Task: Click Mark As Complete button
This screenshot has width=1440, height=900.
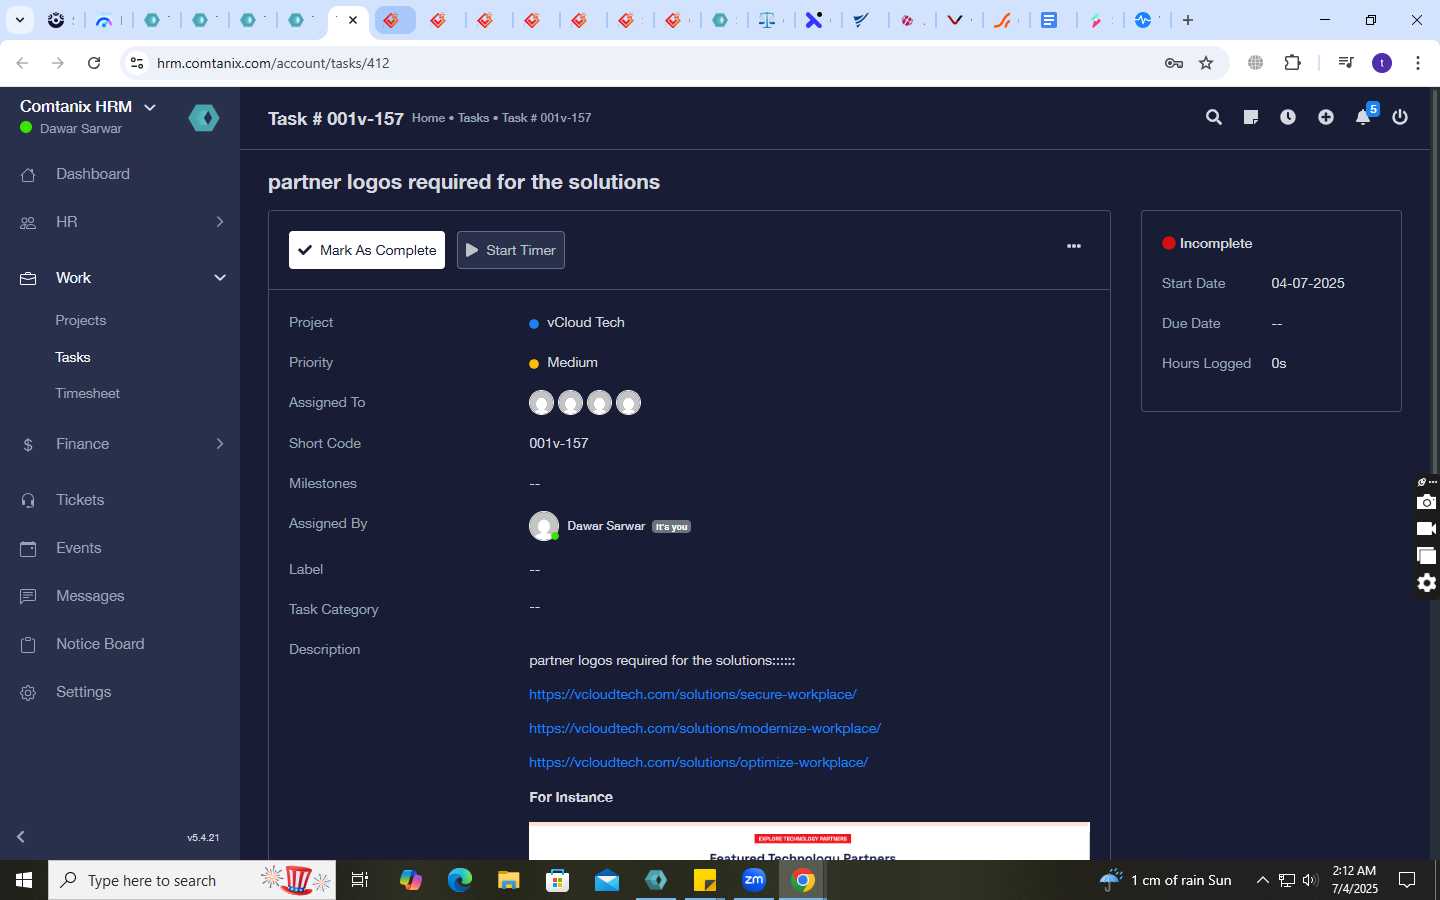Action: 367,250
